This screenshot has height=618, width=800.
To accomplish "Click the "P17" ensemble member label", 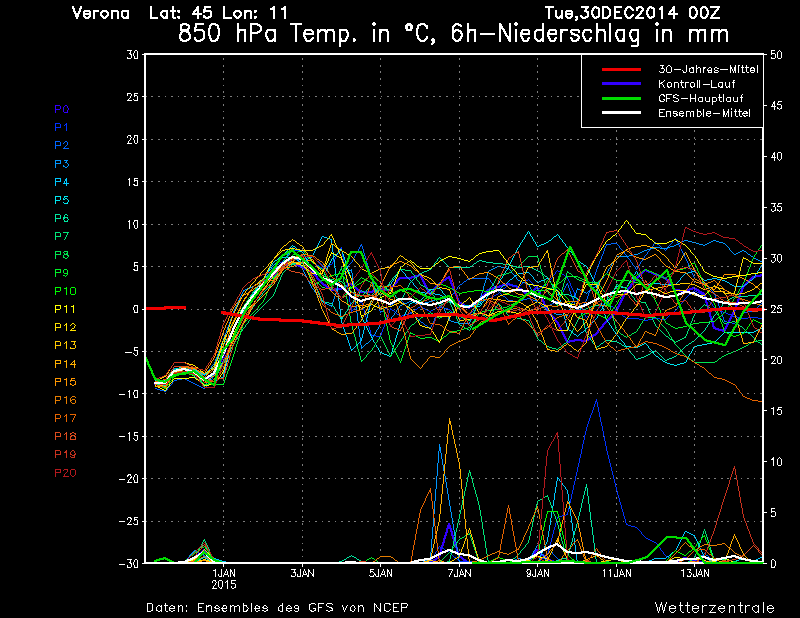I will coord(65,418).
